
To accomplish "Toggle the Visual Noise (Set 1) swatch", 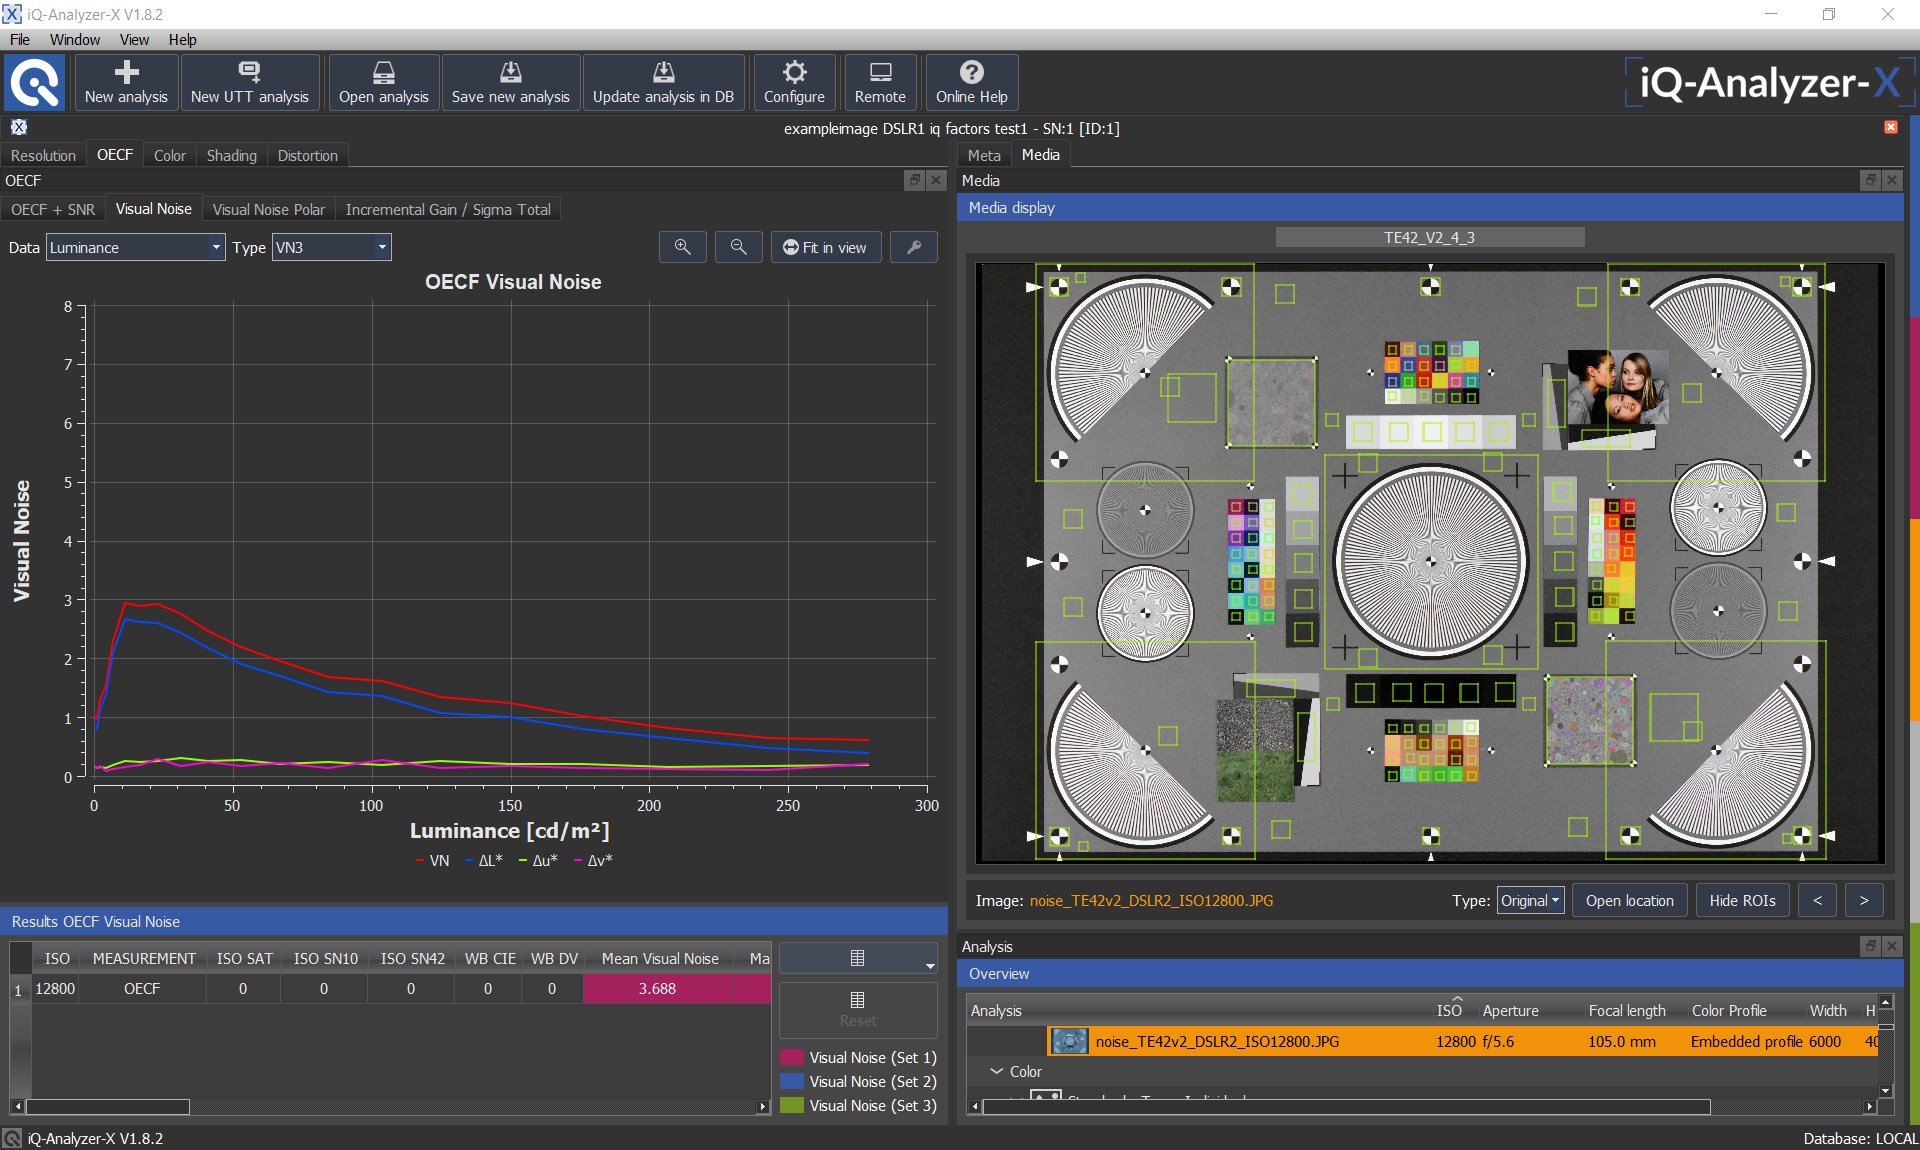I will (x=792, y=1057).
